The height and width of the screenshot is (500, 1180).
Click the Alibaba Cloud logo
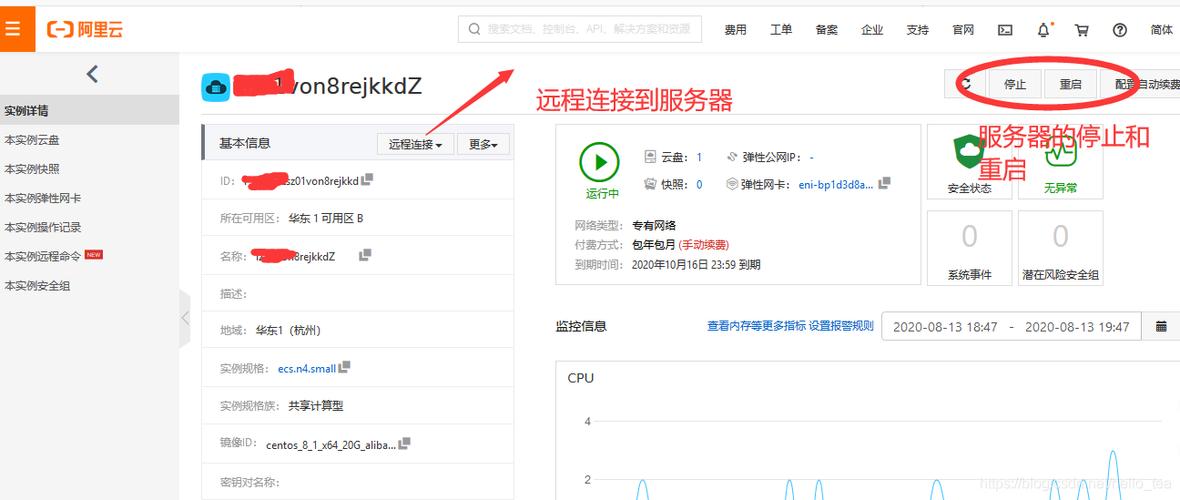[x=84, y=29]
